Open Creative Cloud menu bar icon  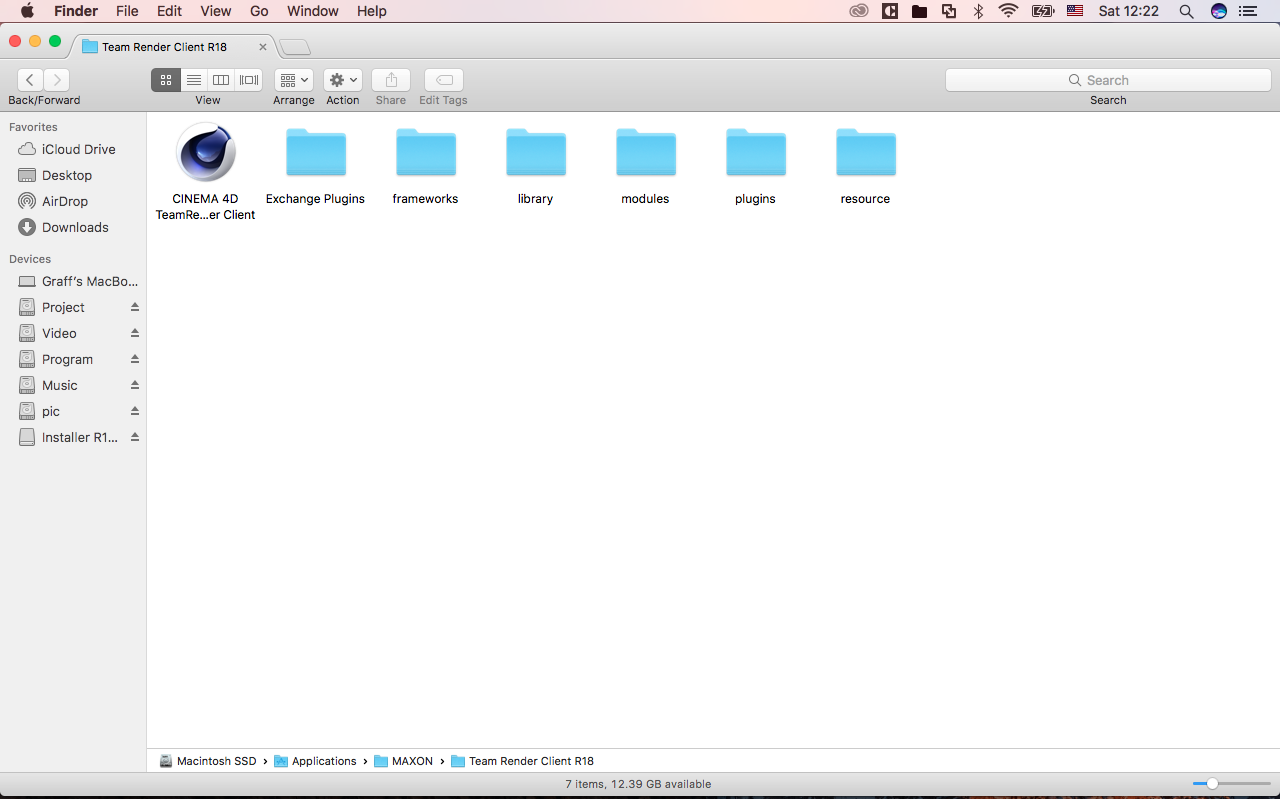859,11
